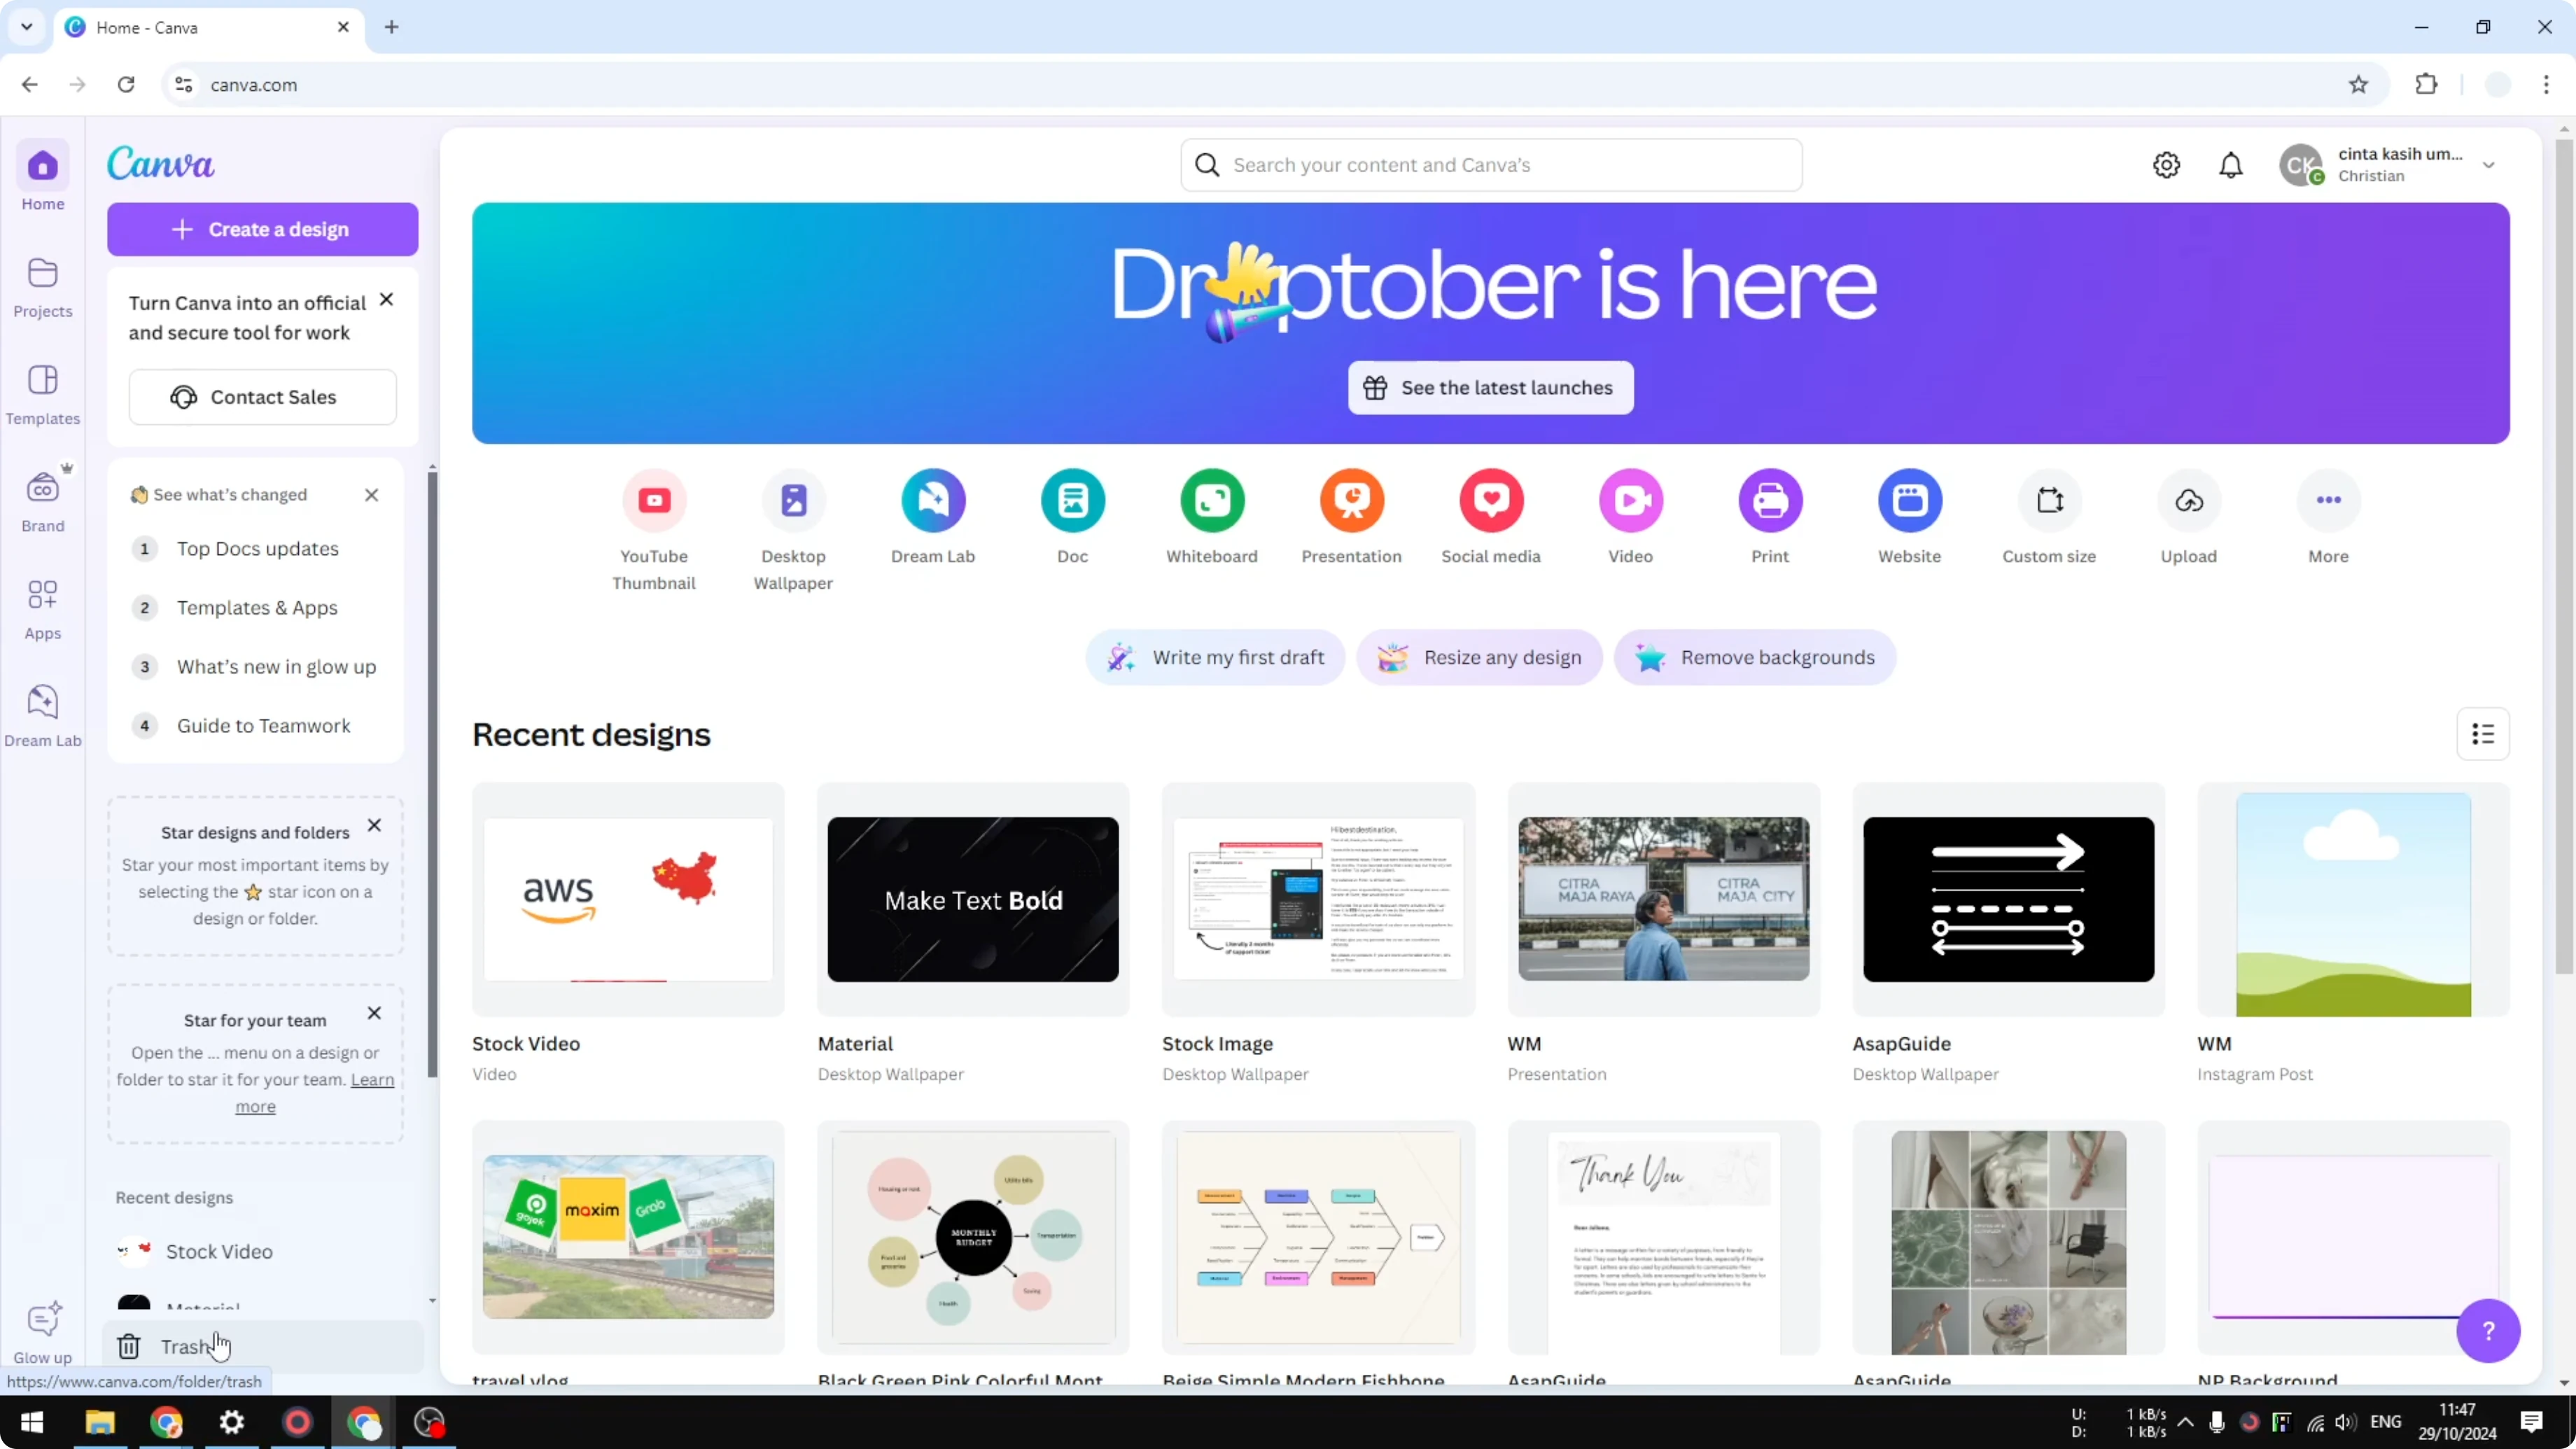The height and width of the screenshot is (1449, 2576).
Task: Click the Create a design button
Action: click(x=262, y=229)
